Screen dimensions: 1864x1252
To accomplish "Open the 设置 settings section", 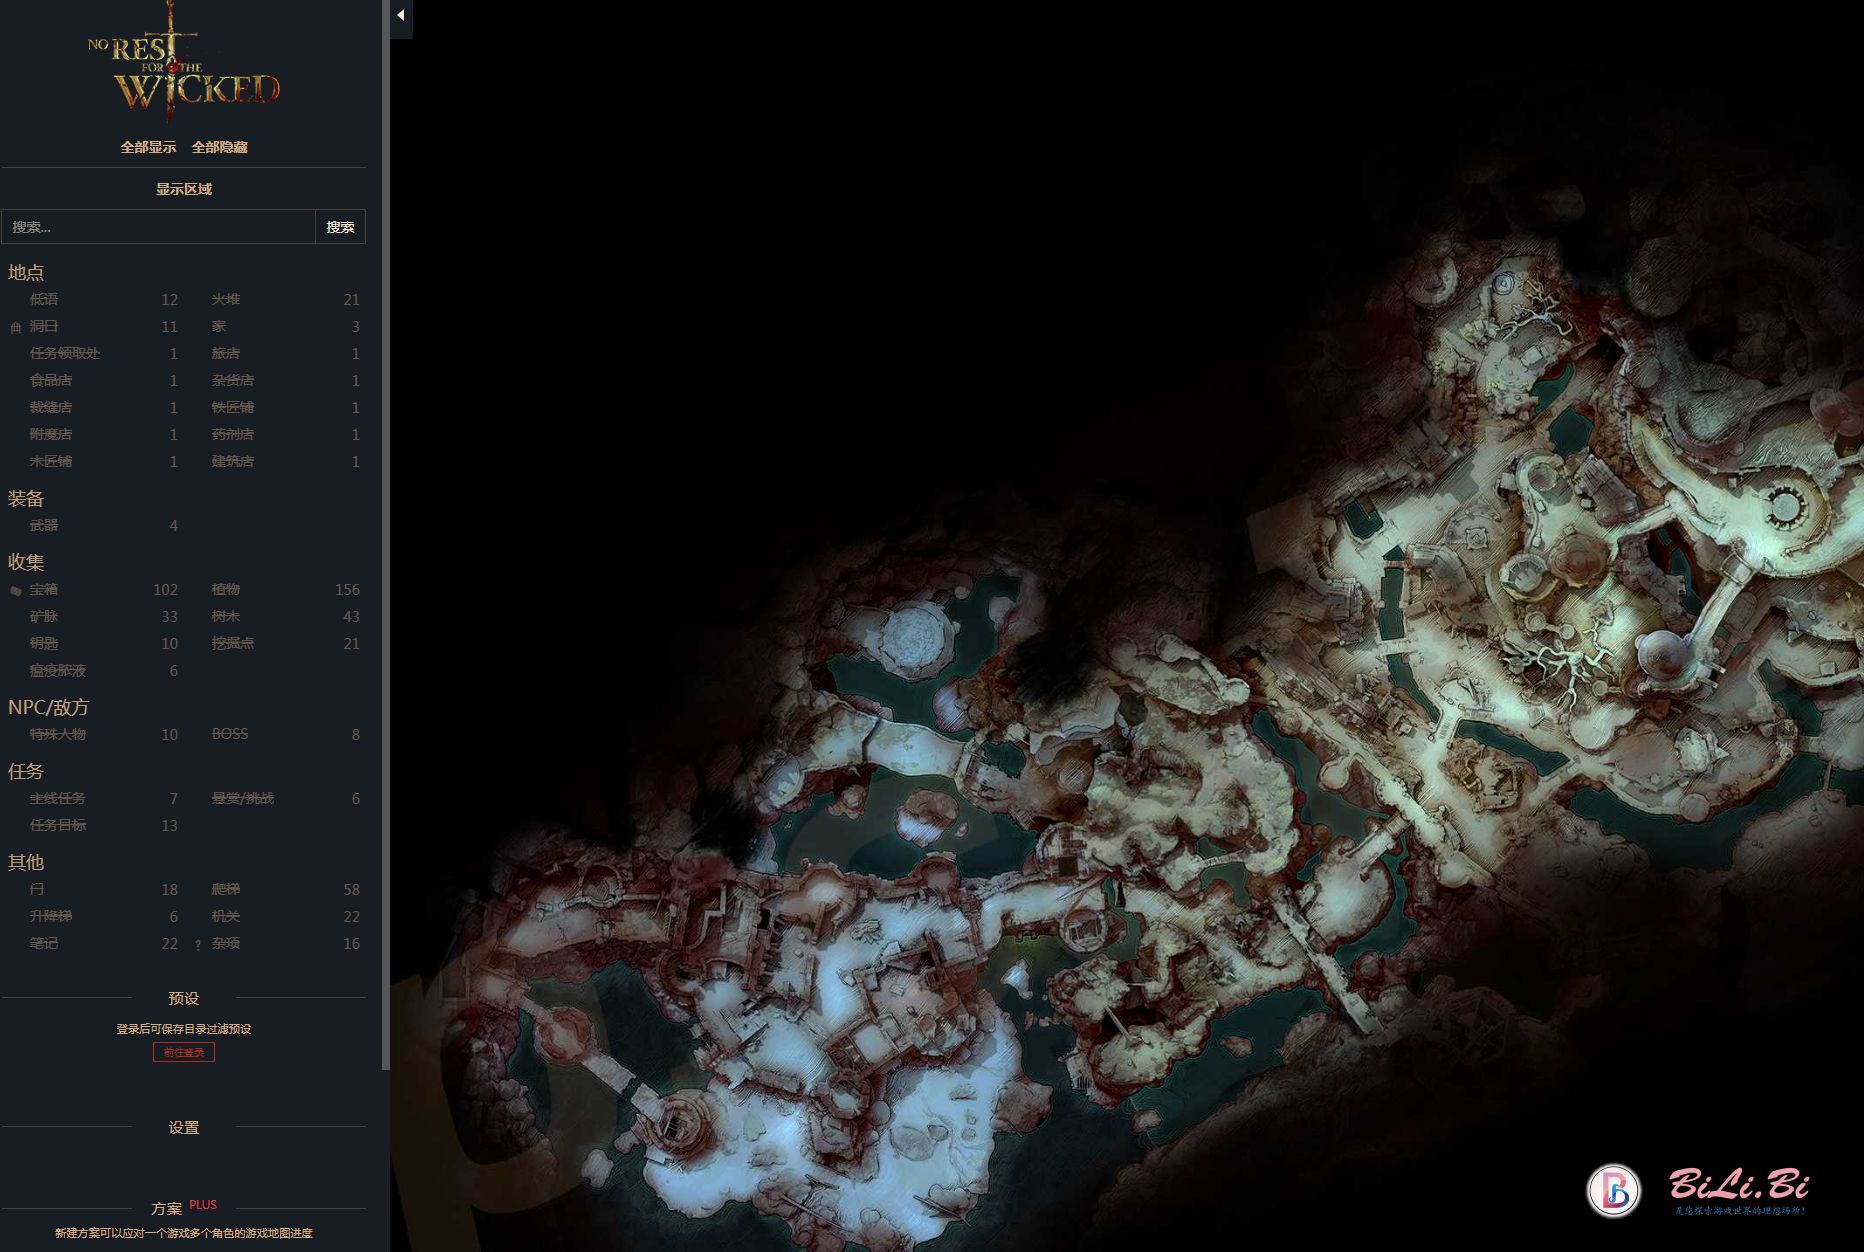I will [183, 1127].
